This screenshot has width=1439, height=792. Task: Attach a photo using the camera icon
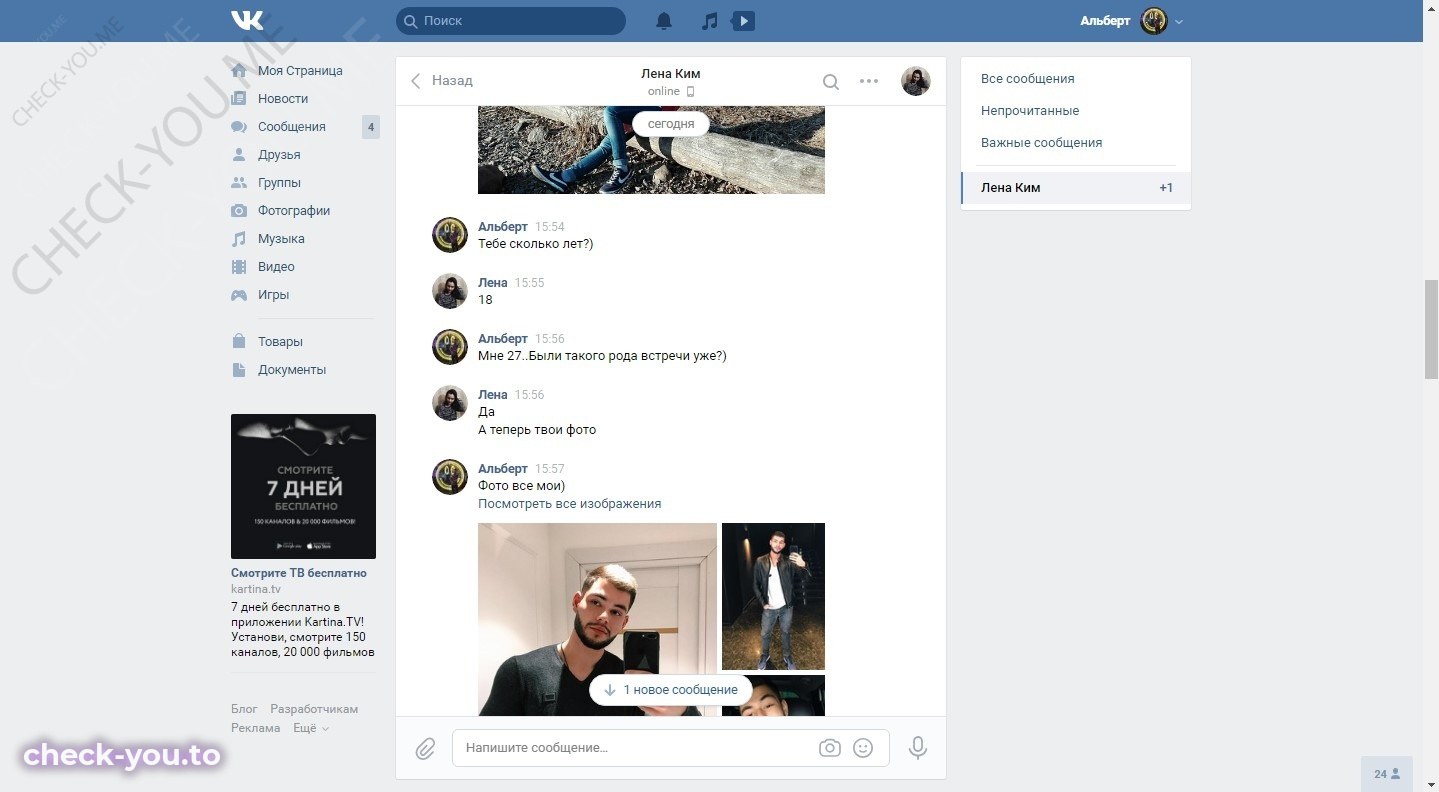(x=829, y=748)
